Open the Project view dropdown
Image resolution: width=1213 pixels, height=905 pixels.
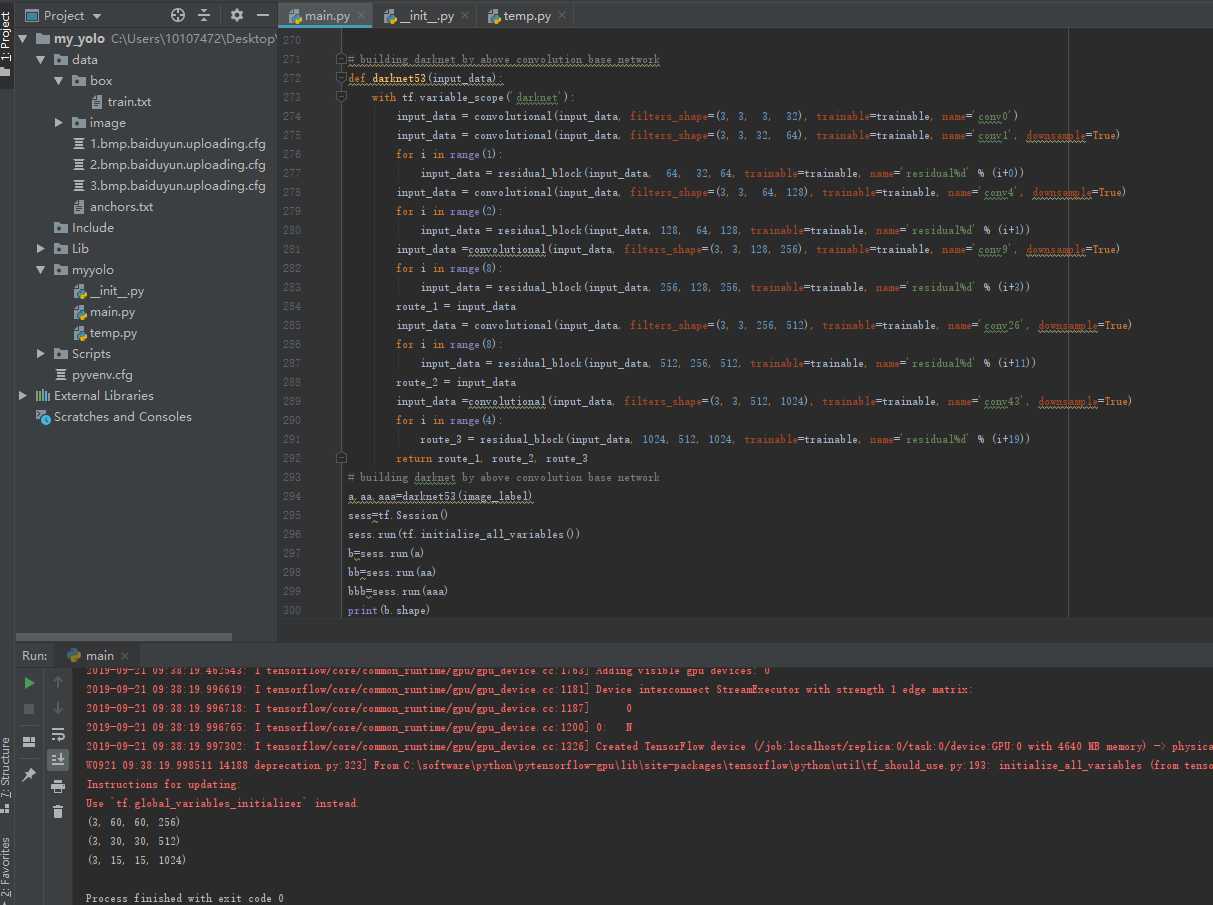[x=62, y=15]
